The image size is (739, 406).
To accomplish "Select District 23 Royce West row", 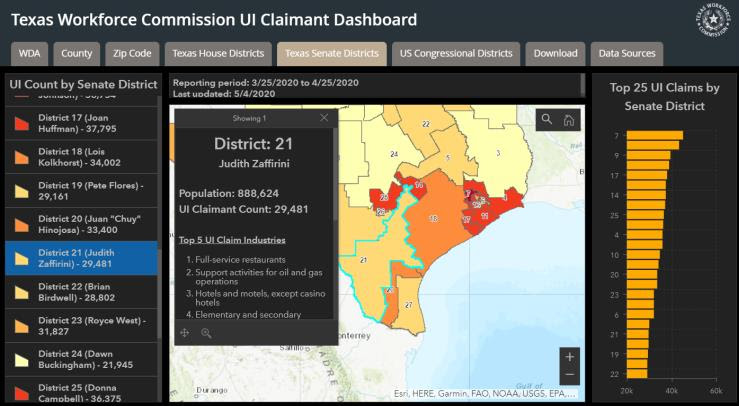I will click(x=81, y=326).
